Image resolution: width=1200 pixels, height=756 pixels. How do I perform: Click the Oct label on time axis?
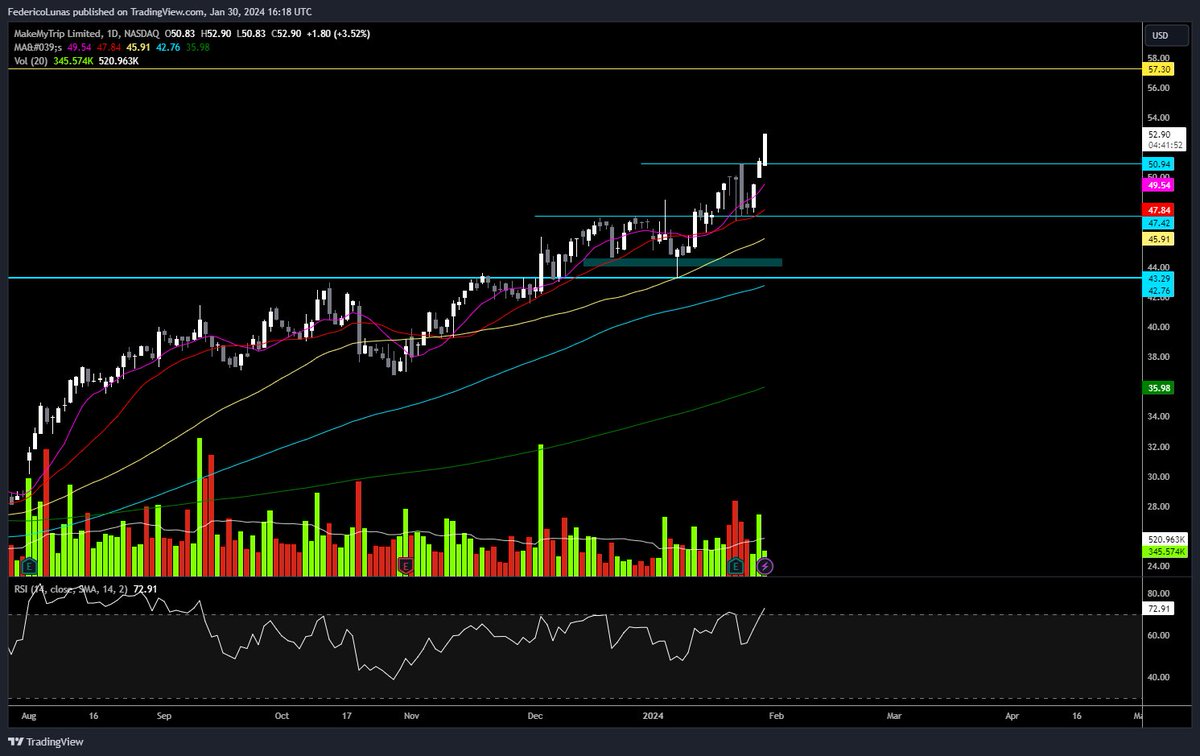(282, 716)
